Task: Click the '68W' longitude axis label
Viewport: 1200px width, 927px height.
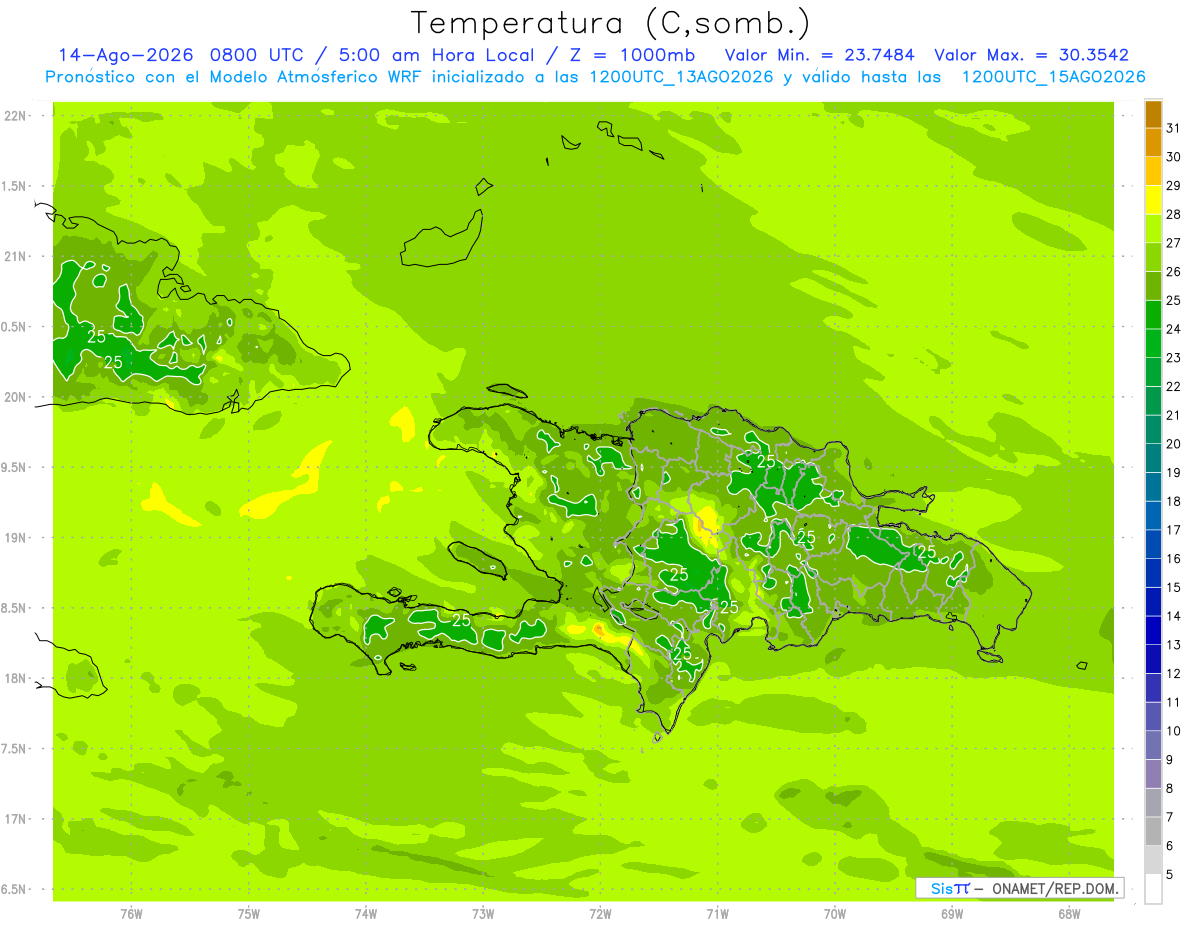Action: tap(1069, 913)
